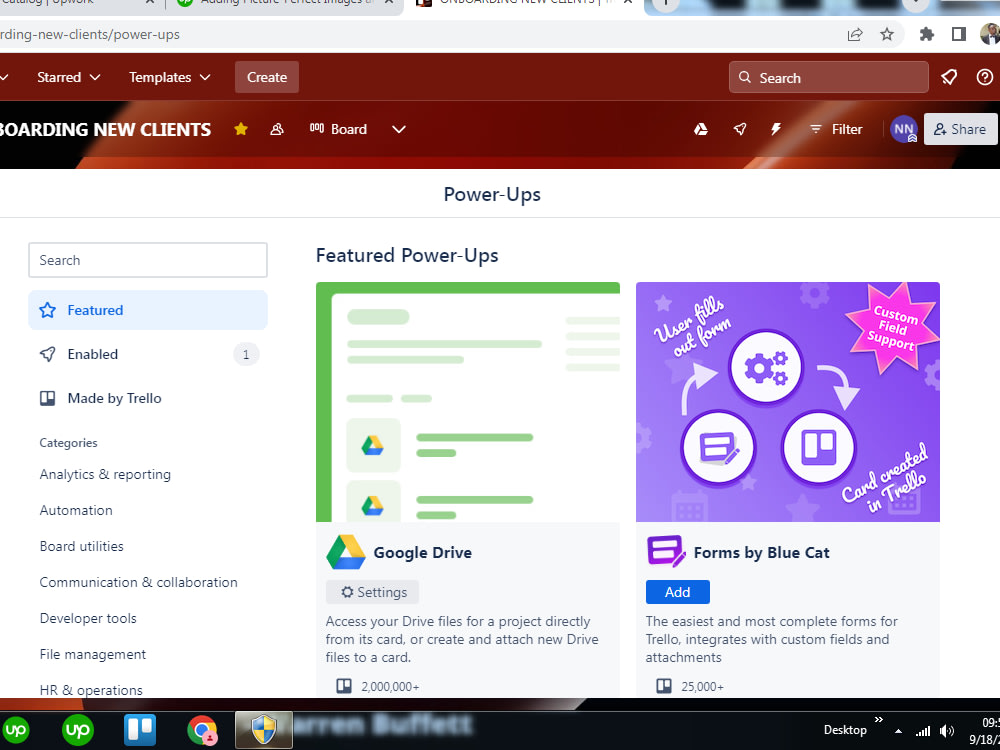Open the second Upwork taskbar icon
This screenshot has width=1000, height=750.
78,730
